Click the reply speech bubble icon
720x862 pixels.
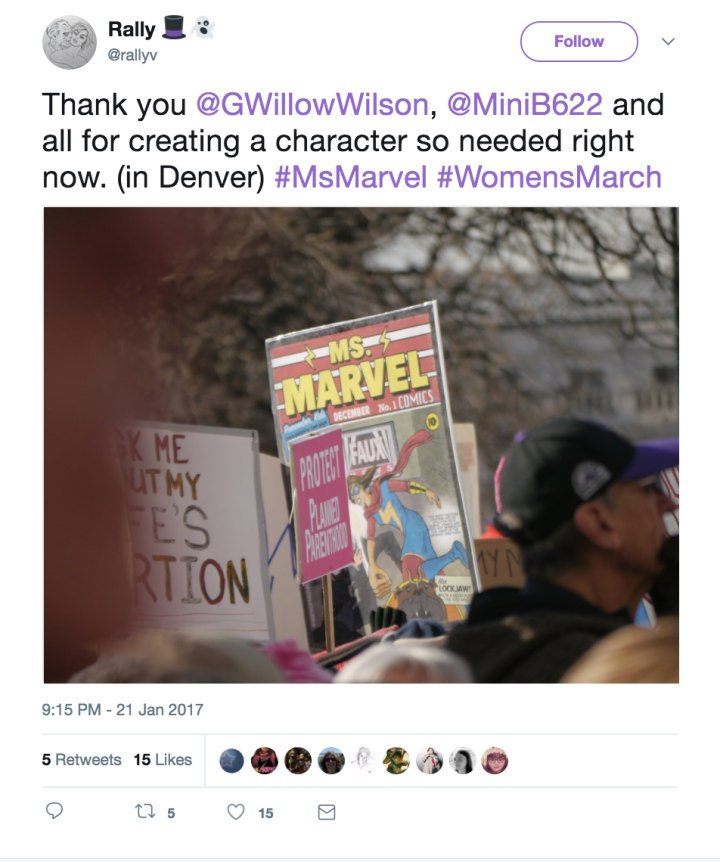[x=54, y=811]
